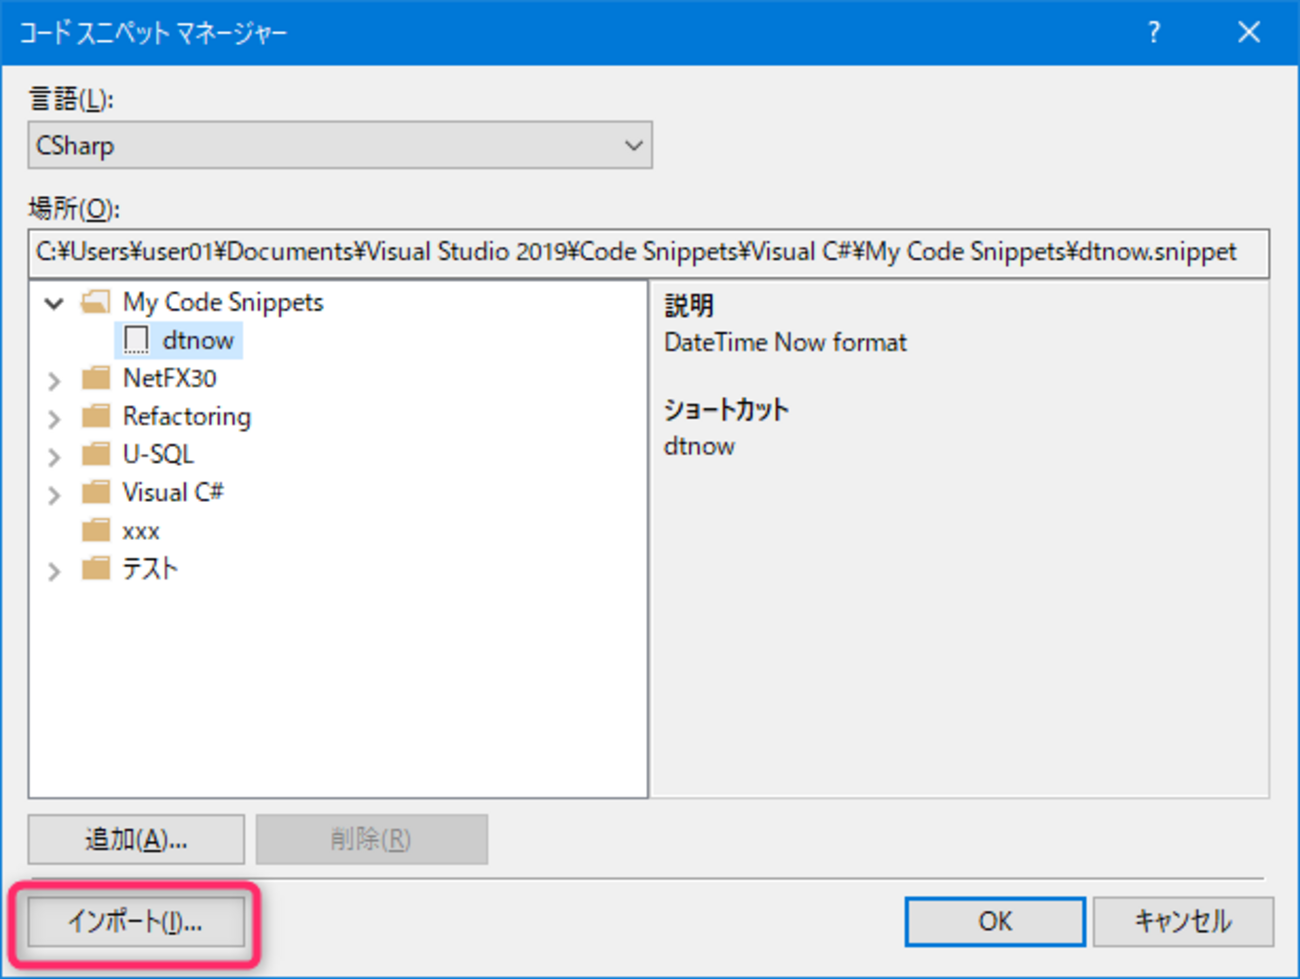The image size is (1300, 979).
Task: Expand the テスト tree node
Action: 54,571
